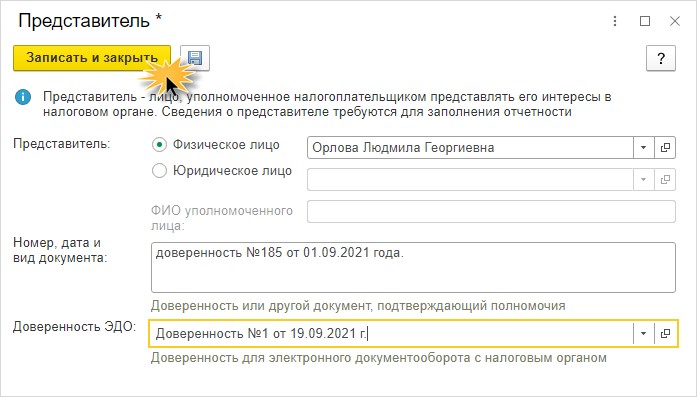The width and height of the screenshot is (697, 397).
Task: Select the Юридическое лицо radio button
Action: tap(159, 171)
